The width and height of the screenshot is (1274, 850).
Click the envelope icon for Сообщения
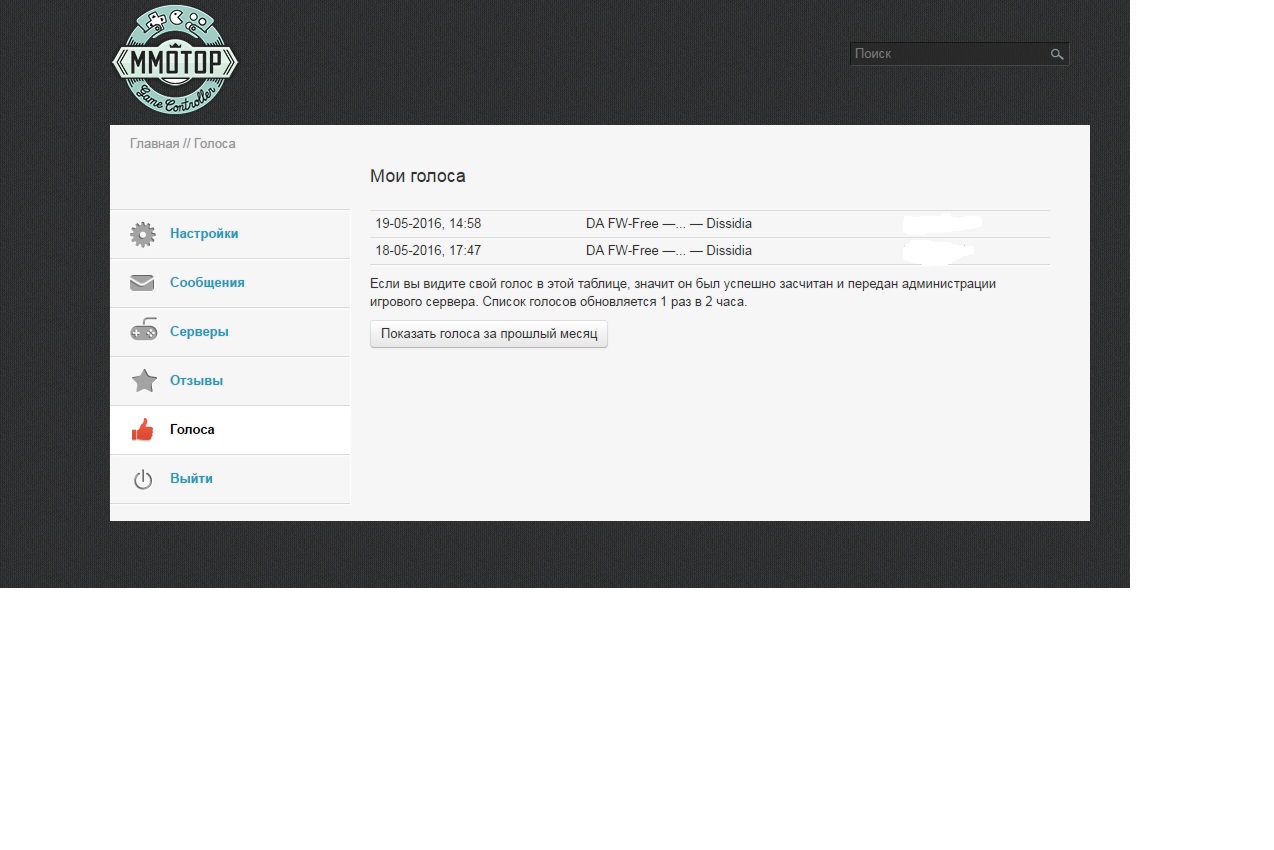coord(143,283)
